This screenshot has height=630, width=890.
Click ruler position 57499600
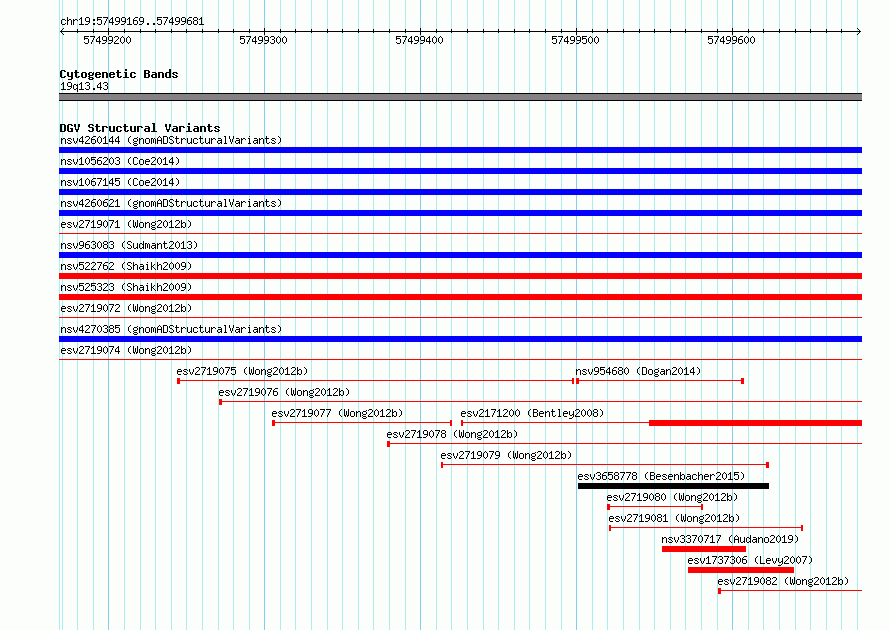[x=732, y=40]
